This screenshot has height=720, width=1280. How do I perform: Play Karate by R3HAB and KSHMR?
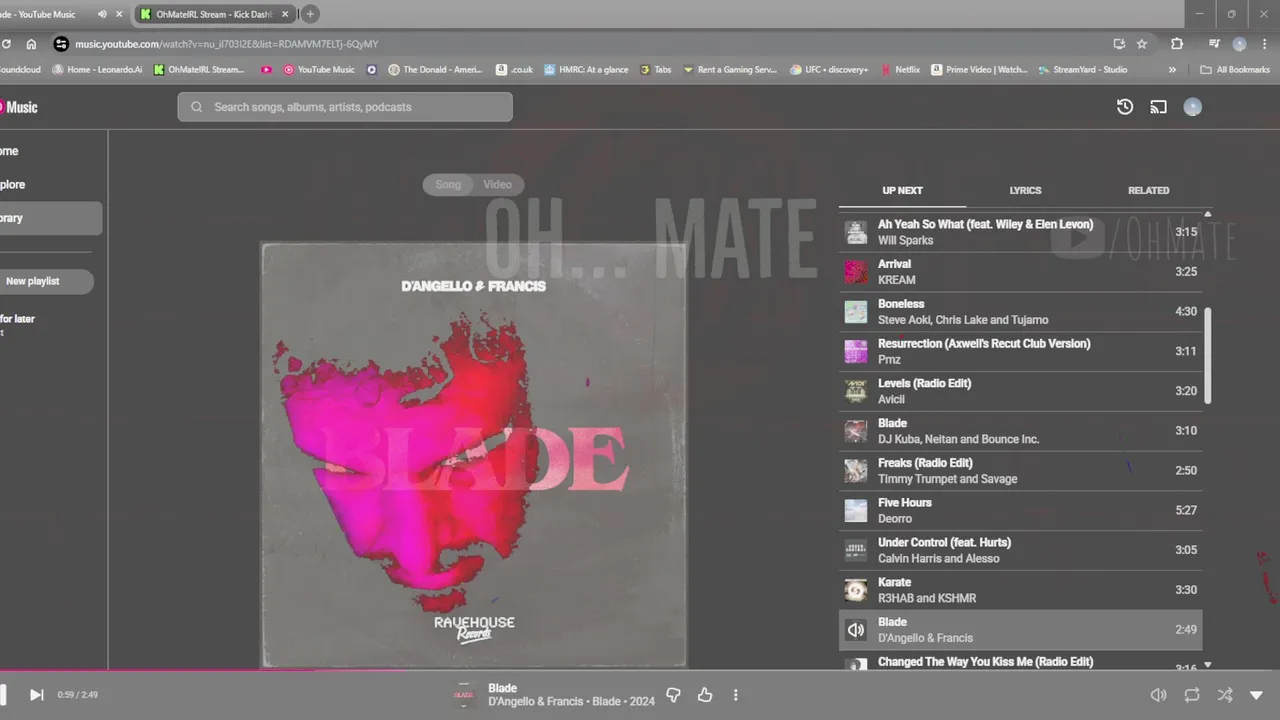tap(1020, 590)
